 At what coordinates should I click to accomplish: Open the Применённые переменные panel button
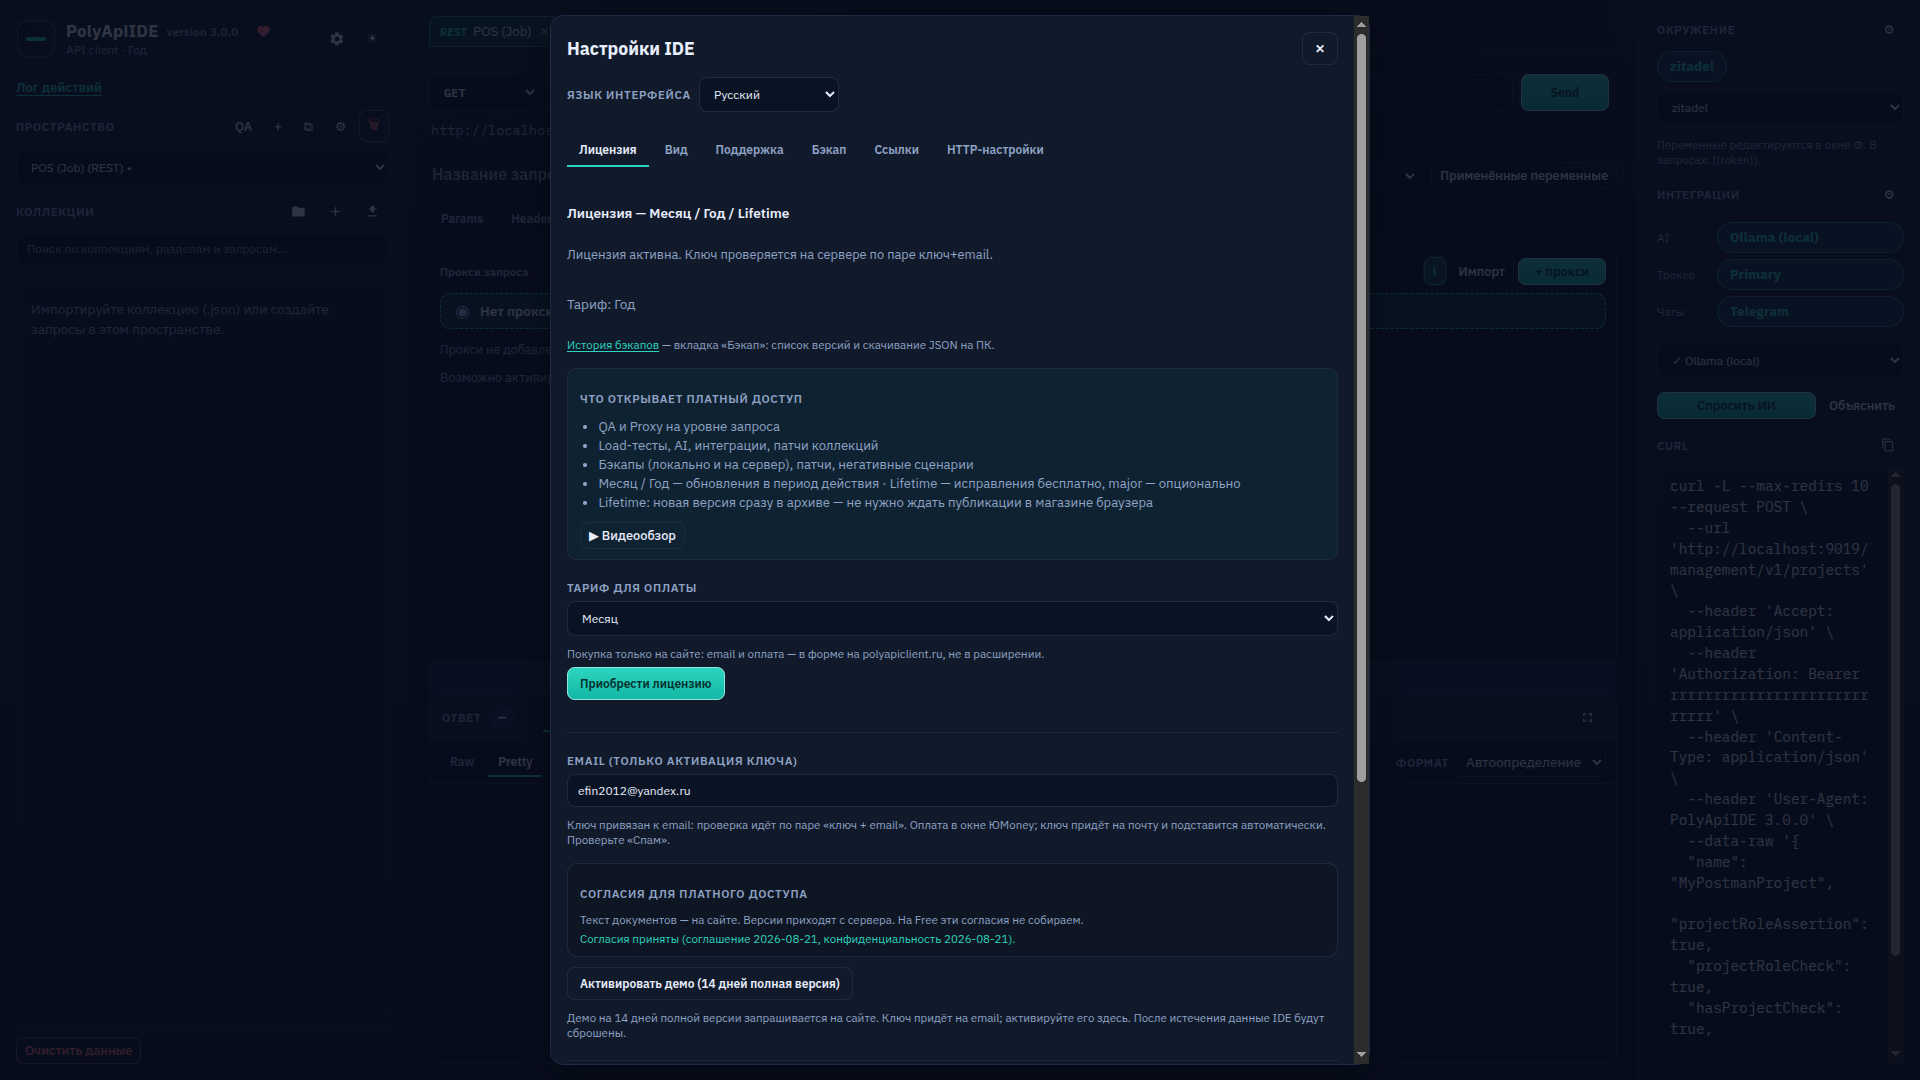coord(1523,176)
